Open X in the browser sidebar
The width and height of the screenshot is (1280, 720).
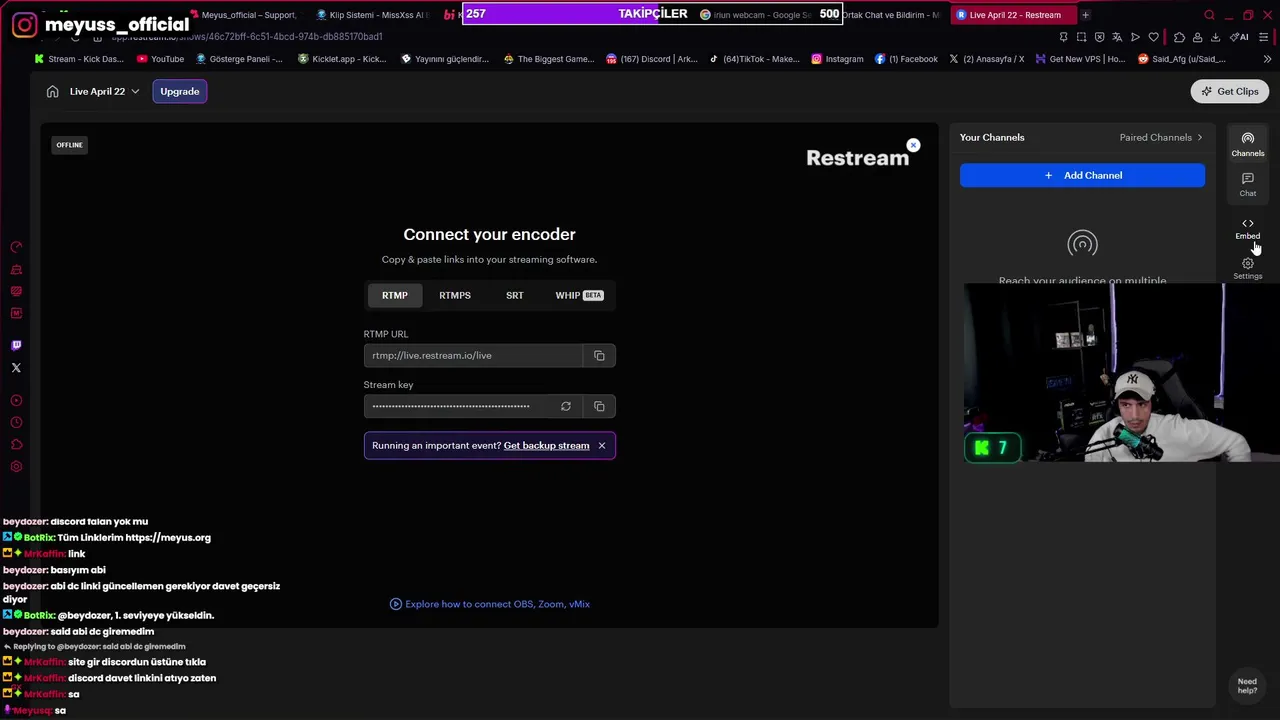(16, 368)
